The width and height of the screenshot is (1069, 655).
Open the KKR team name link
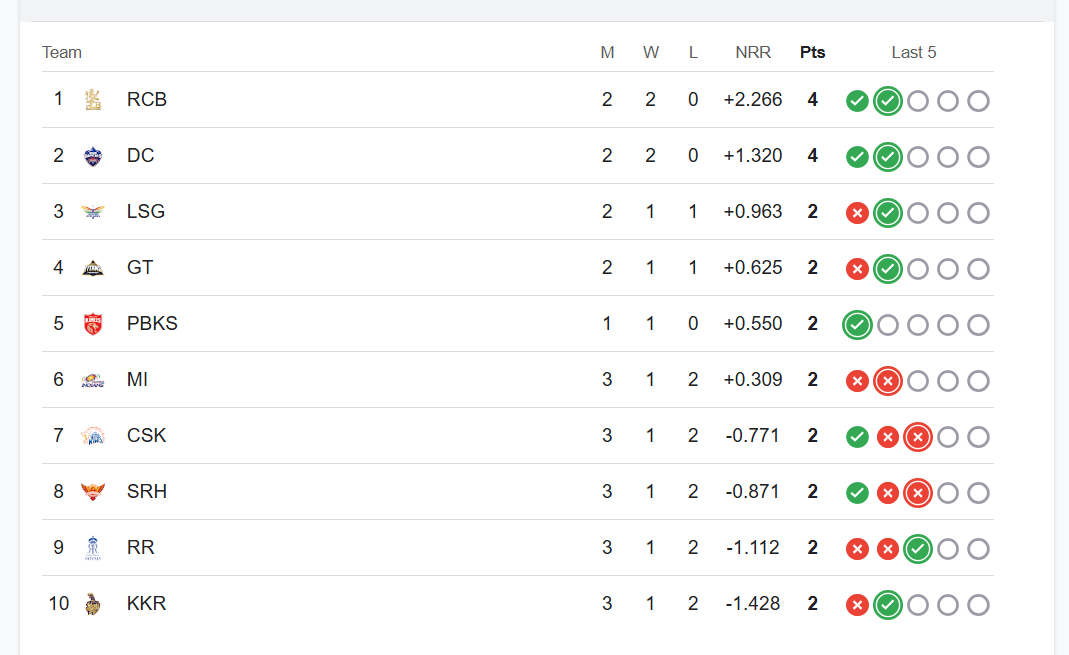point(146,604)
